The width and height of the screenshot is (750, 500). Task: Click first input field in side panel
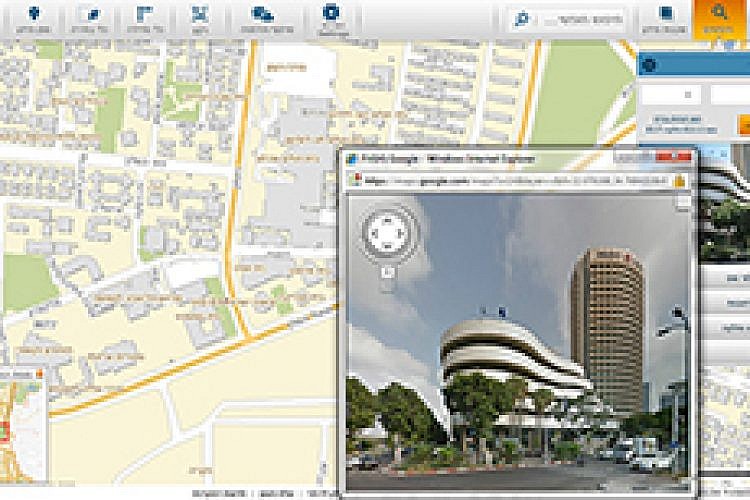(x=670, y=94)
